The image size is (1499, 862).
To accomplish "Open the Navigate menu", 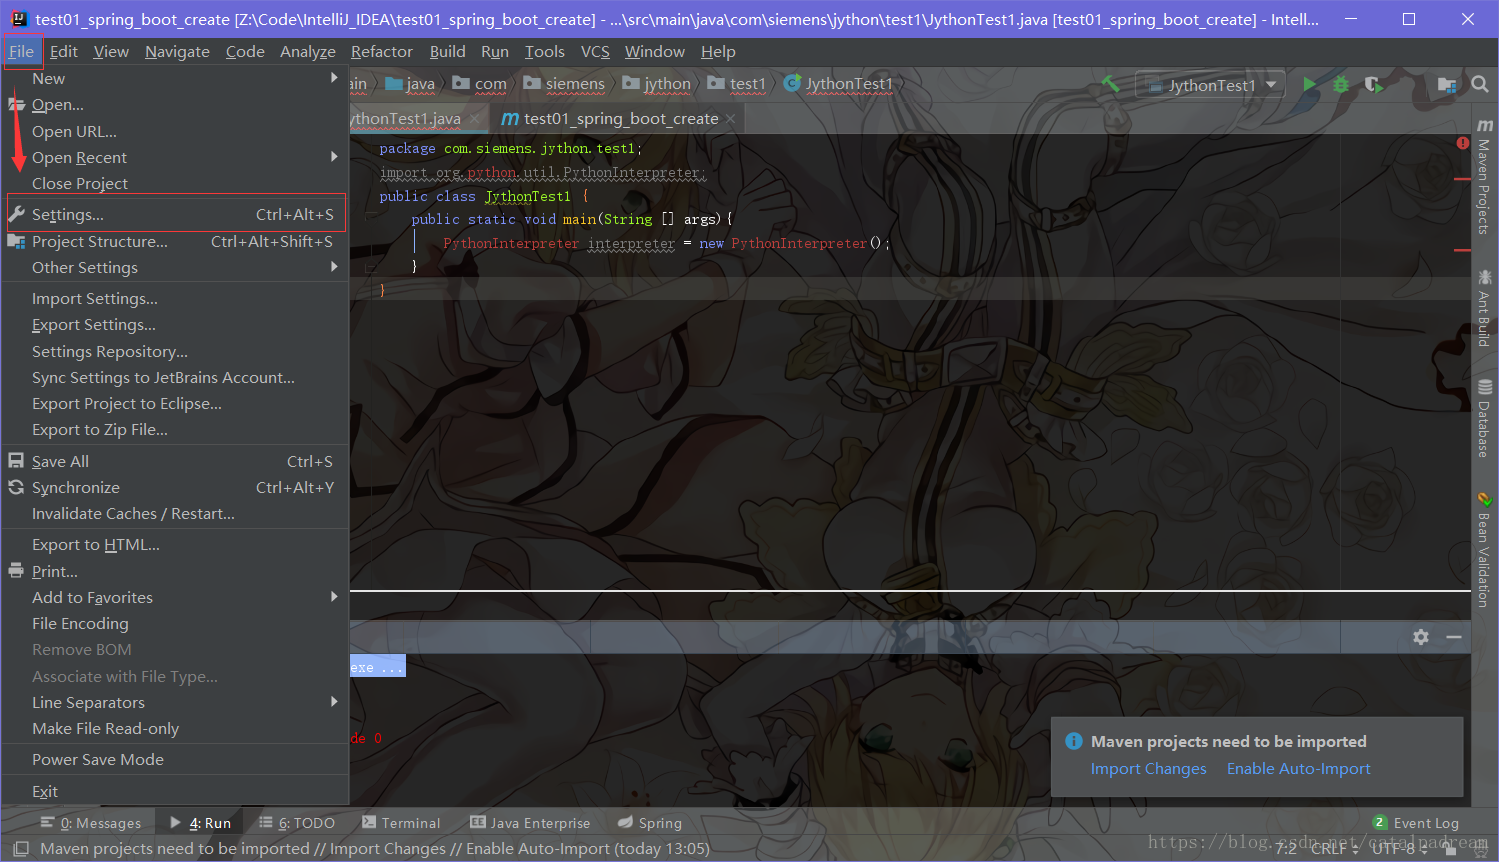I will point(177,51).
